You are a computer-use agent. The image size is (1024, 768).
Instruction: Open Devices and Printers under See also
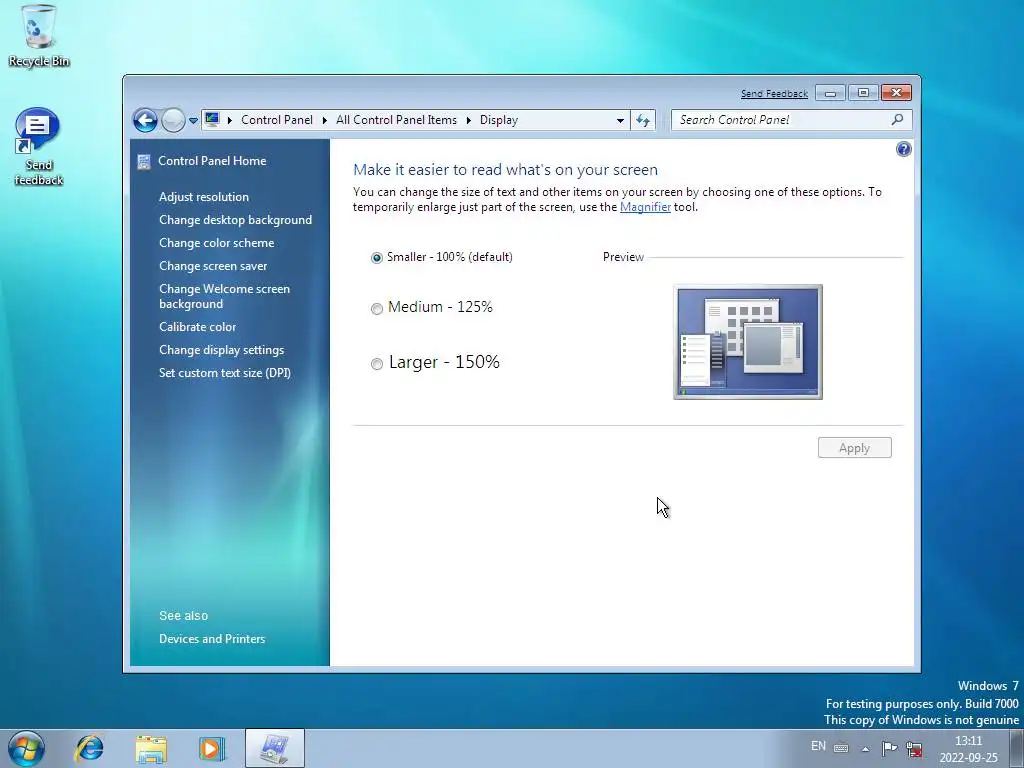point(212,639)
